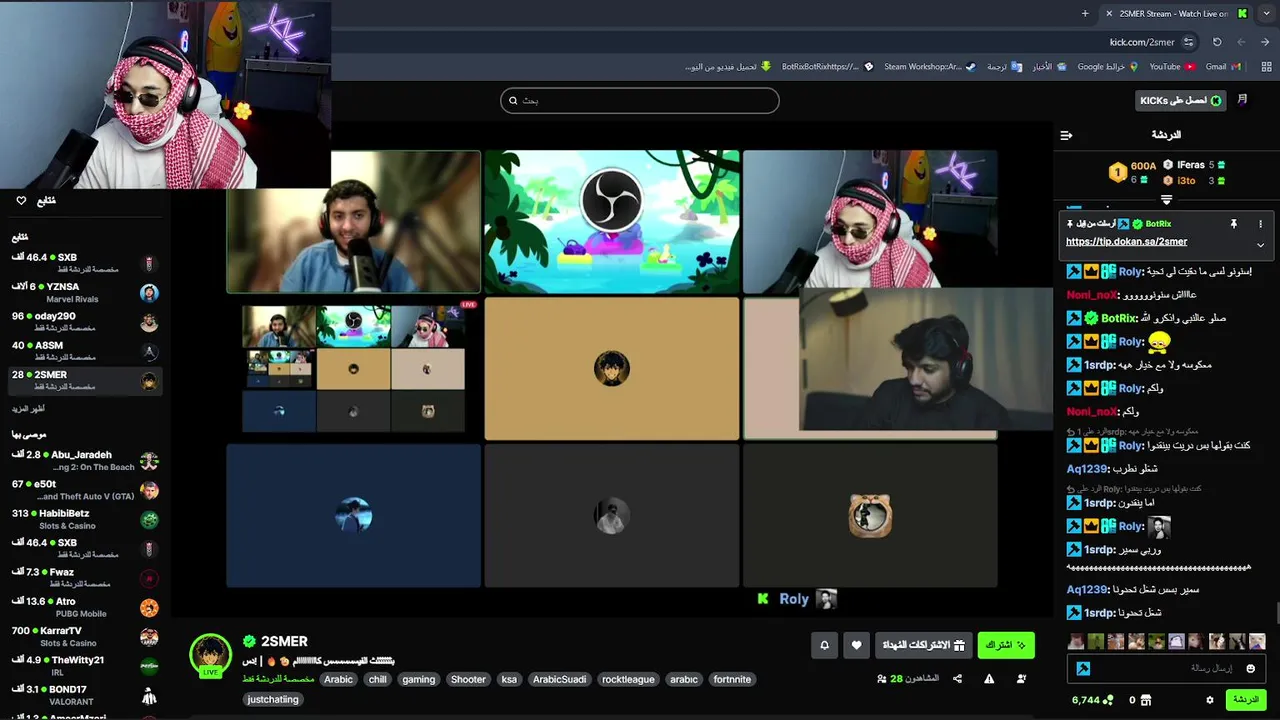Click the rocktleague tag
1280x720 pixels.
point(628,679)
